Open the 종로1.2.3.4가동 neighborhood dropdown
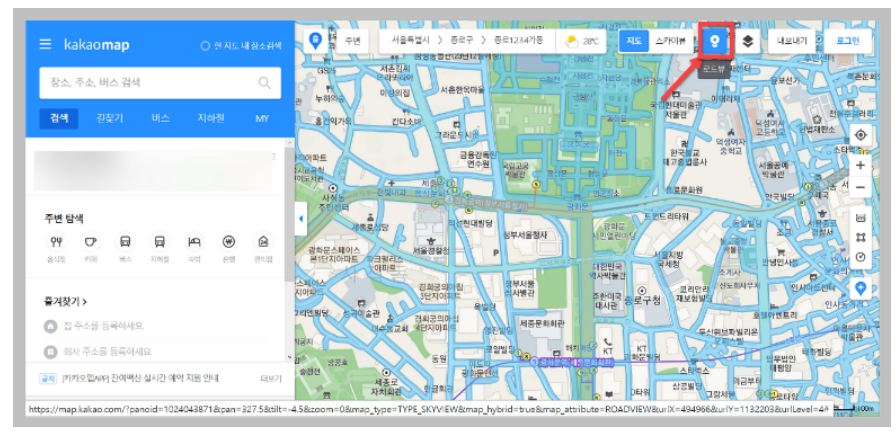 [x=518, y=41]
